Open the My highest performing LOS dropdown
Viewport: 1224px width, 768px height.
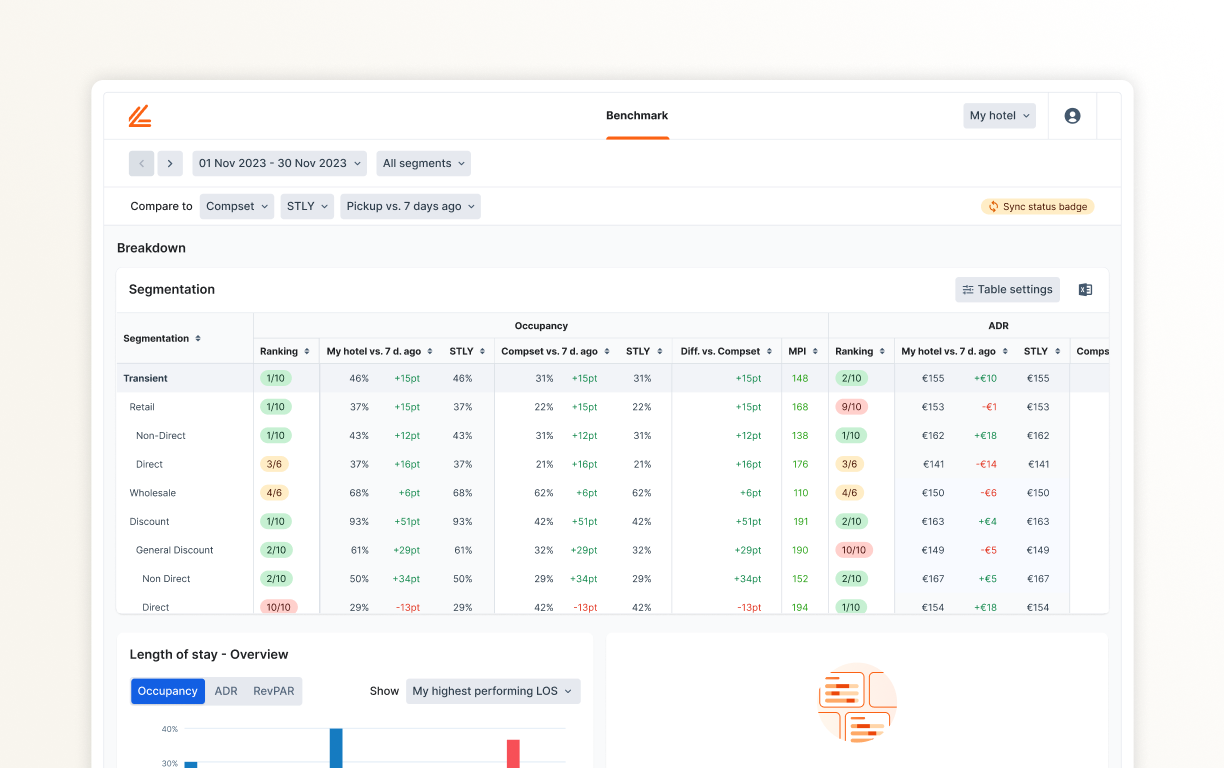coord(493,690)
